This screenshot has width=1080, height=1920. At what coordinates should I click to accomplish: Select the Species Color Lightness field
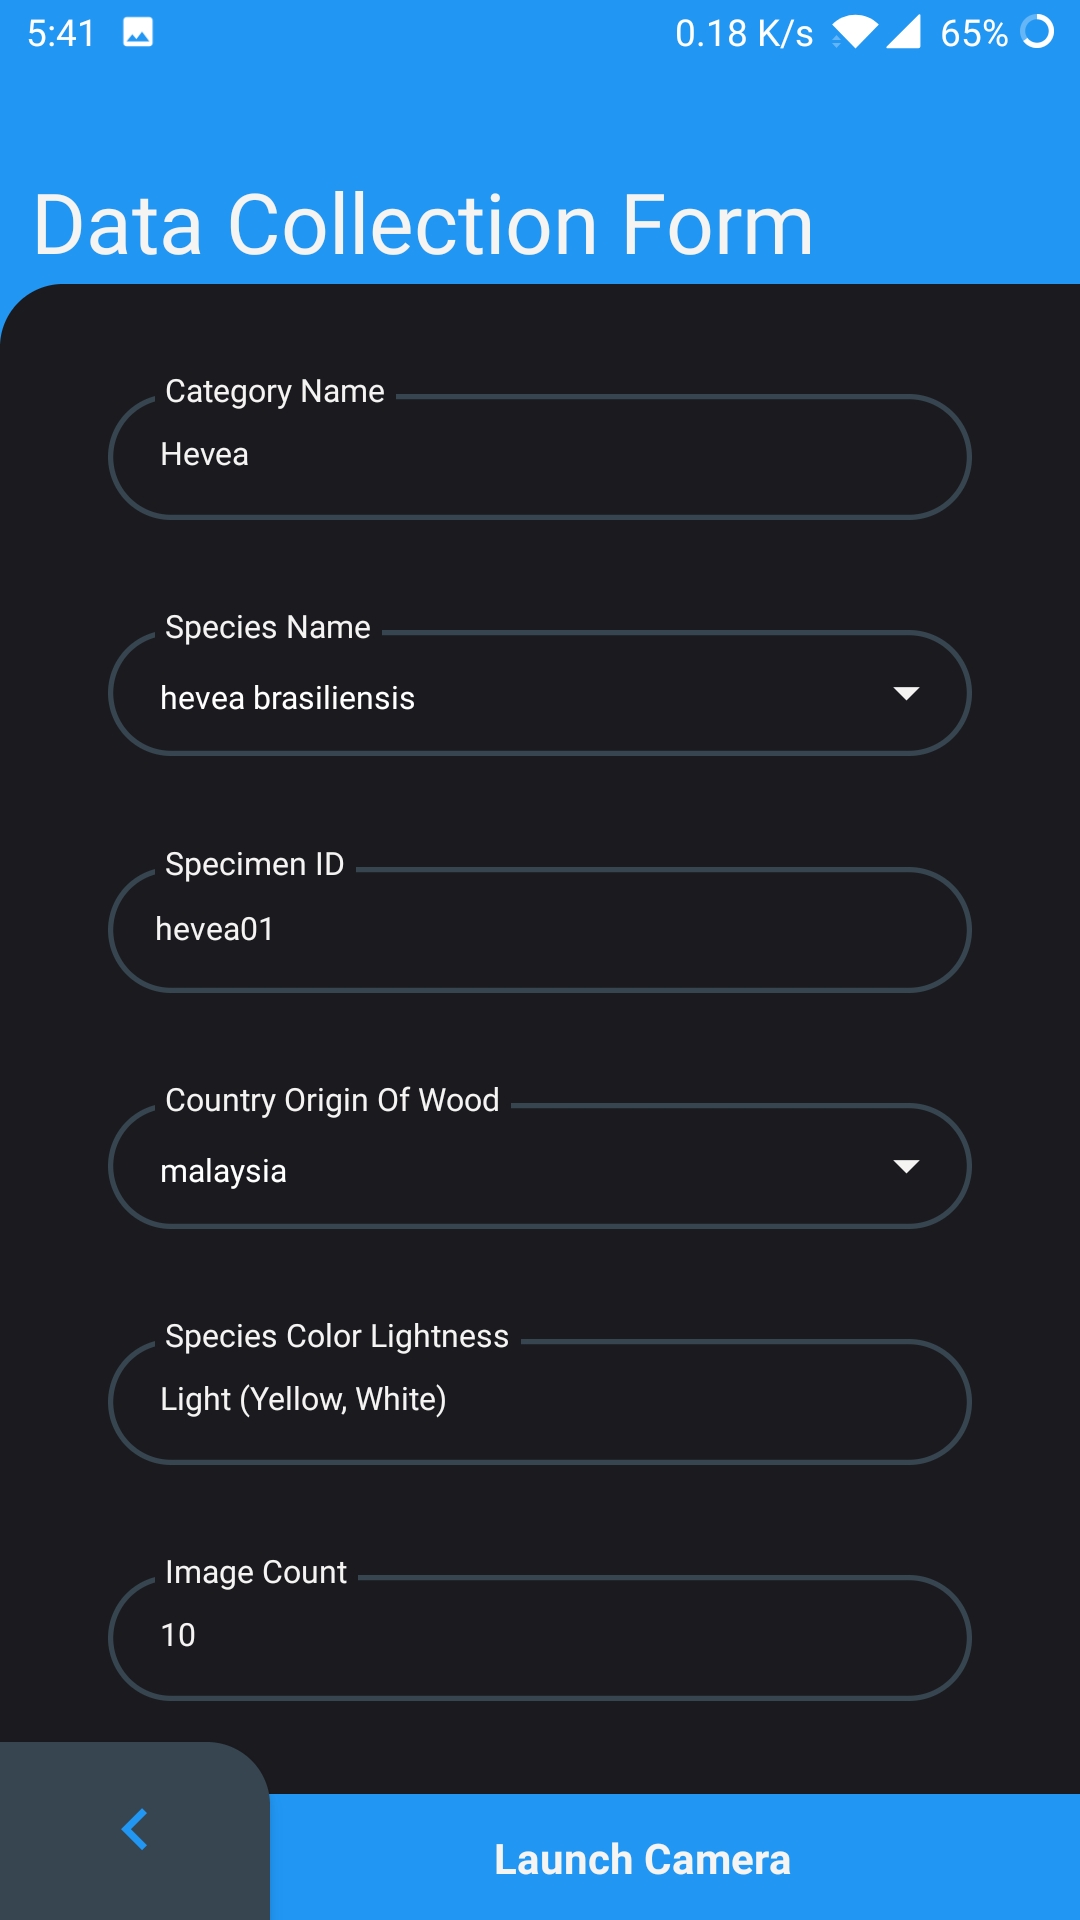pyautogui.click(x=540, y=1402)
